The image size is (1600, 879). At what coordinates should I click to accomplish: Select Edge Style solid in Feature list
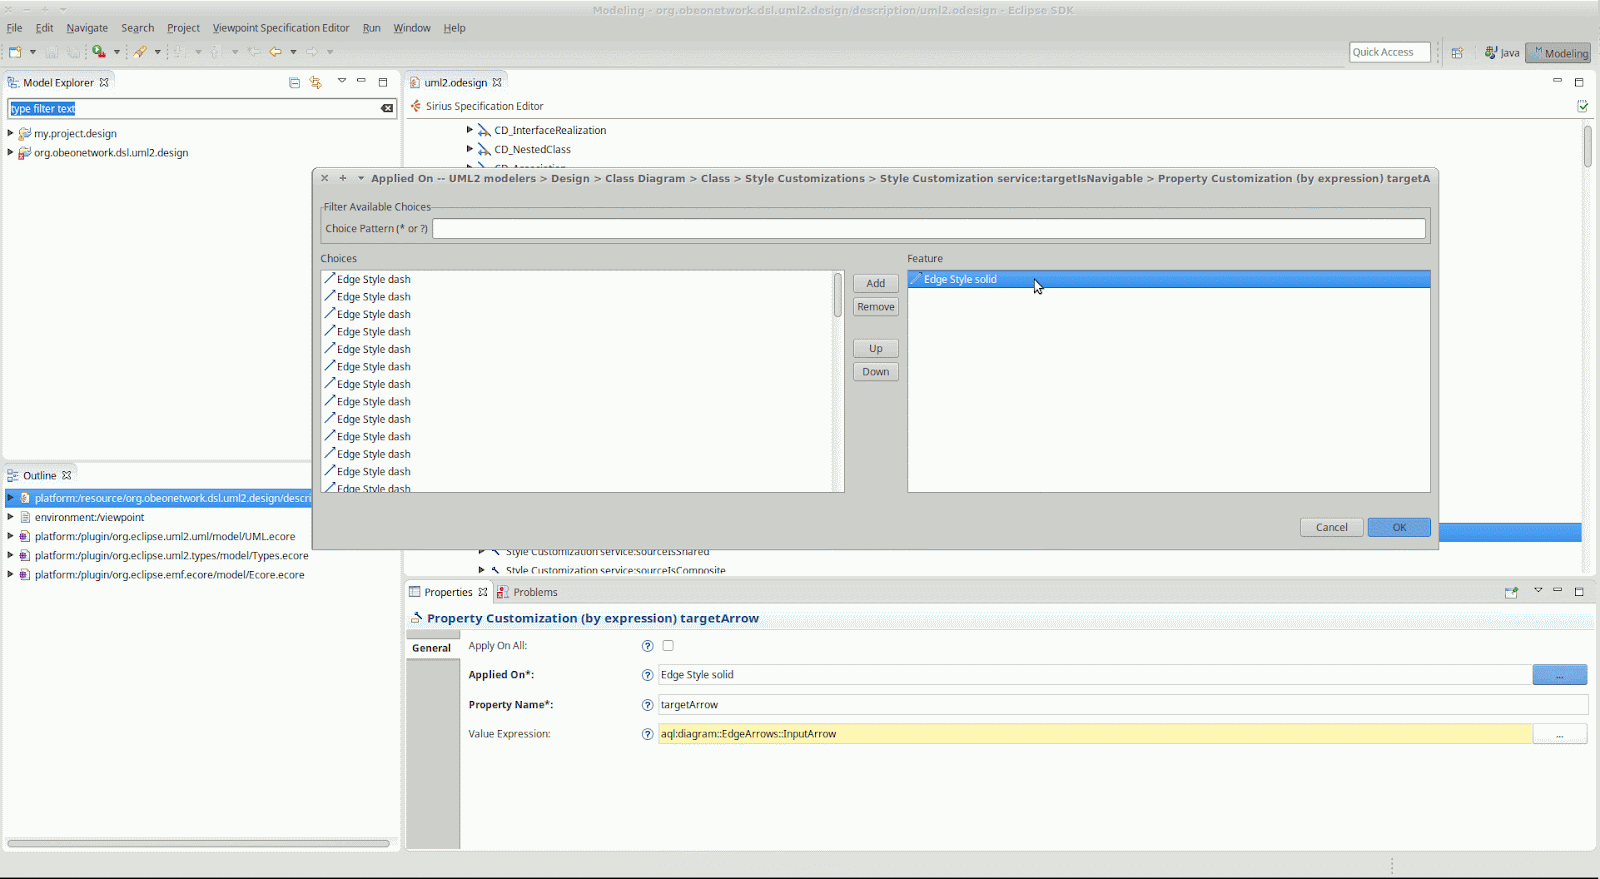pyautogui.click(x=1169, y=279)
